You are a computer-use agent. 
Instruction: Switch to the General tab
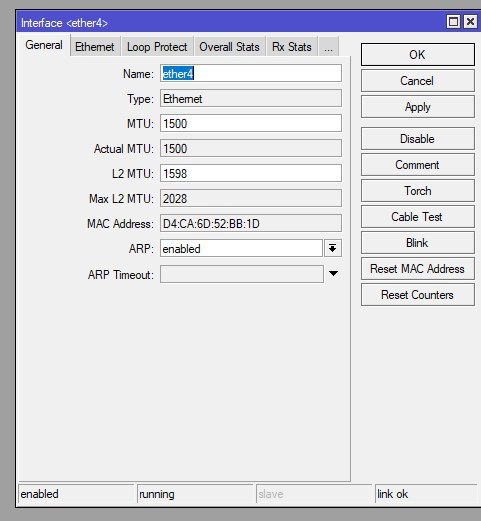point(44,45)
